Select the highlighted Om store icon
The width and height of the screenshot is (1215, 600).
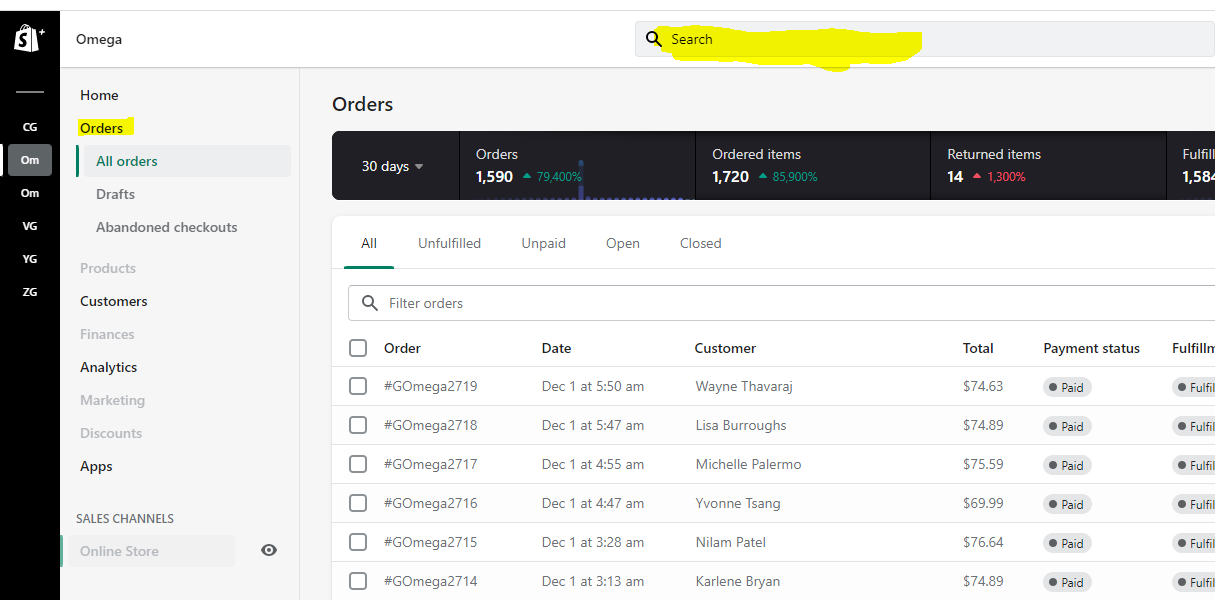click(30, 160)
